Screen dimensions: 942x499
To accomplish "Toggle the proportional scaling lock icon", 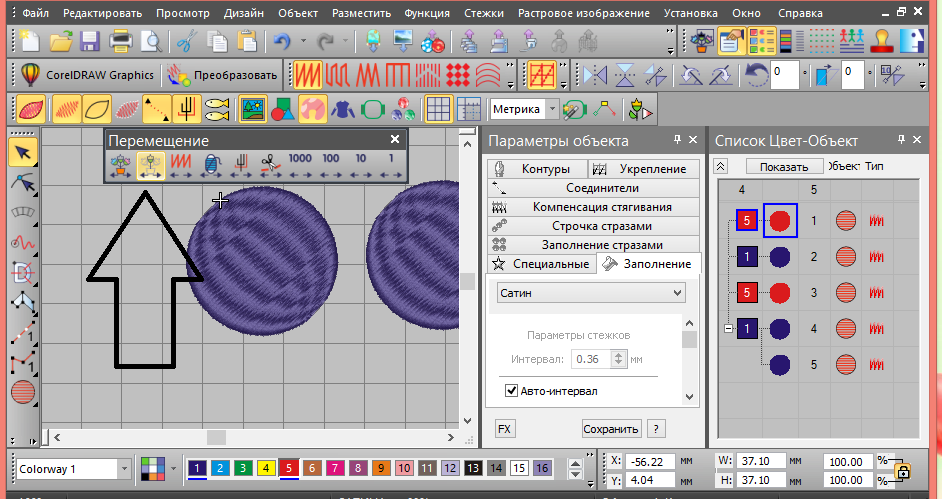I will click(903, 471).
